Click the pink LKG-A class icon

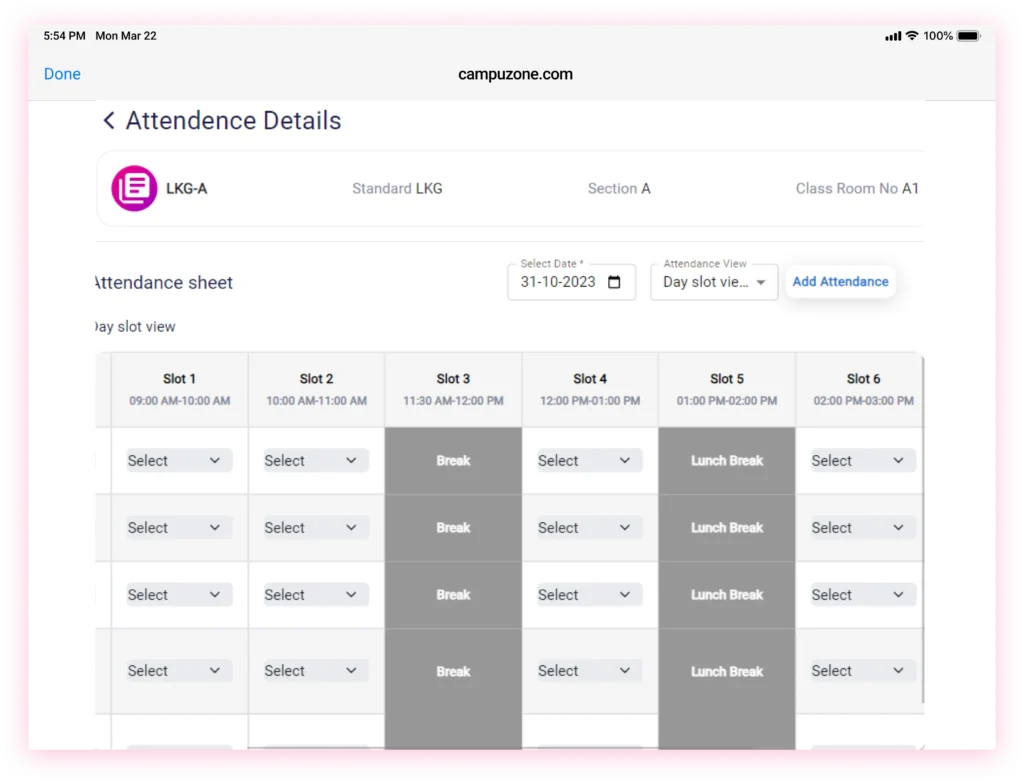(134, 188)
